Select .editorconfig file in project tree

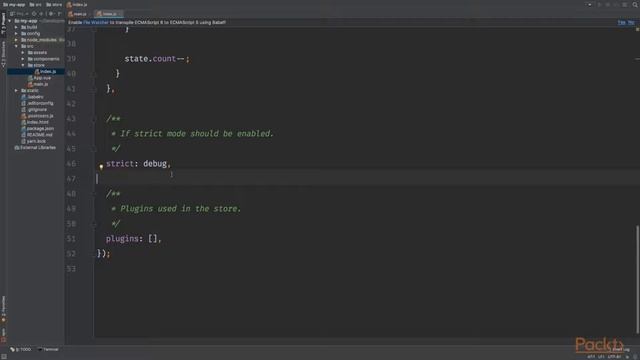pos(37,103)
